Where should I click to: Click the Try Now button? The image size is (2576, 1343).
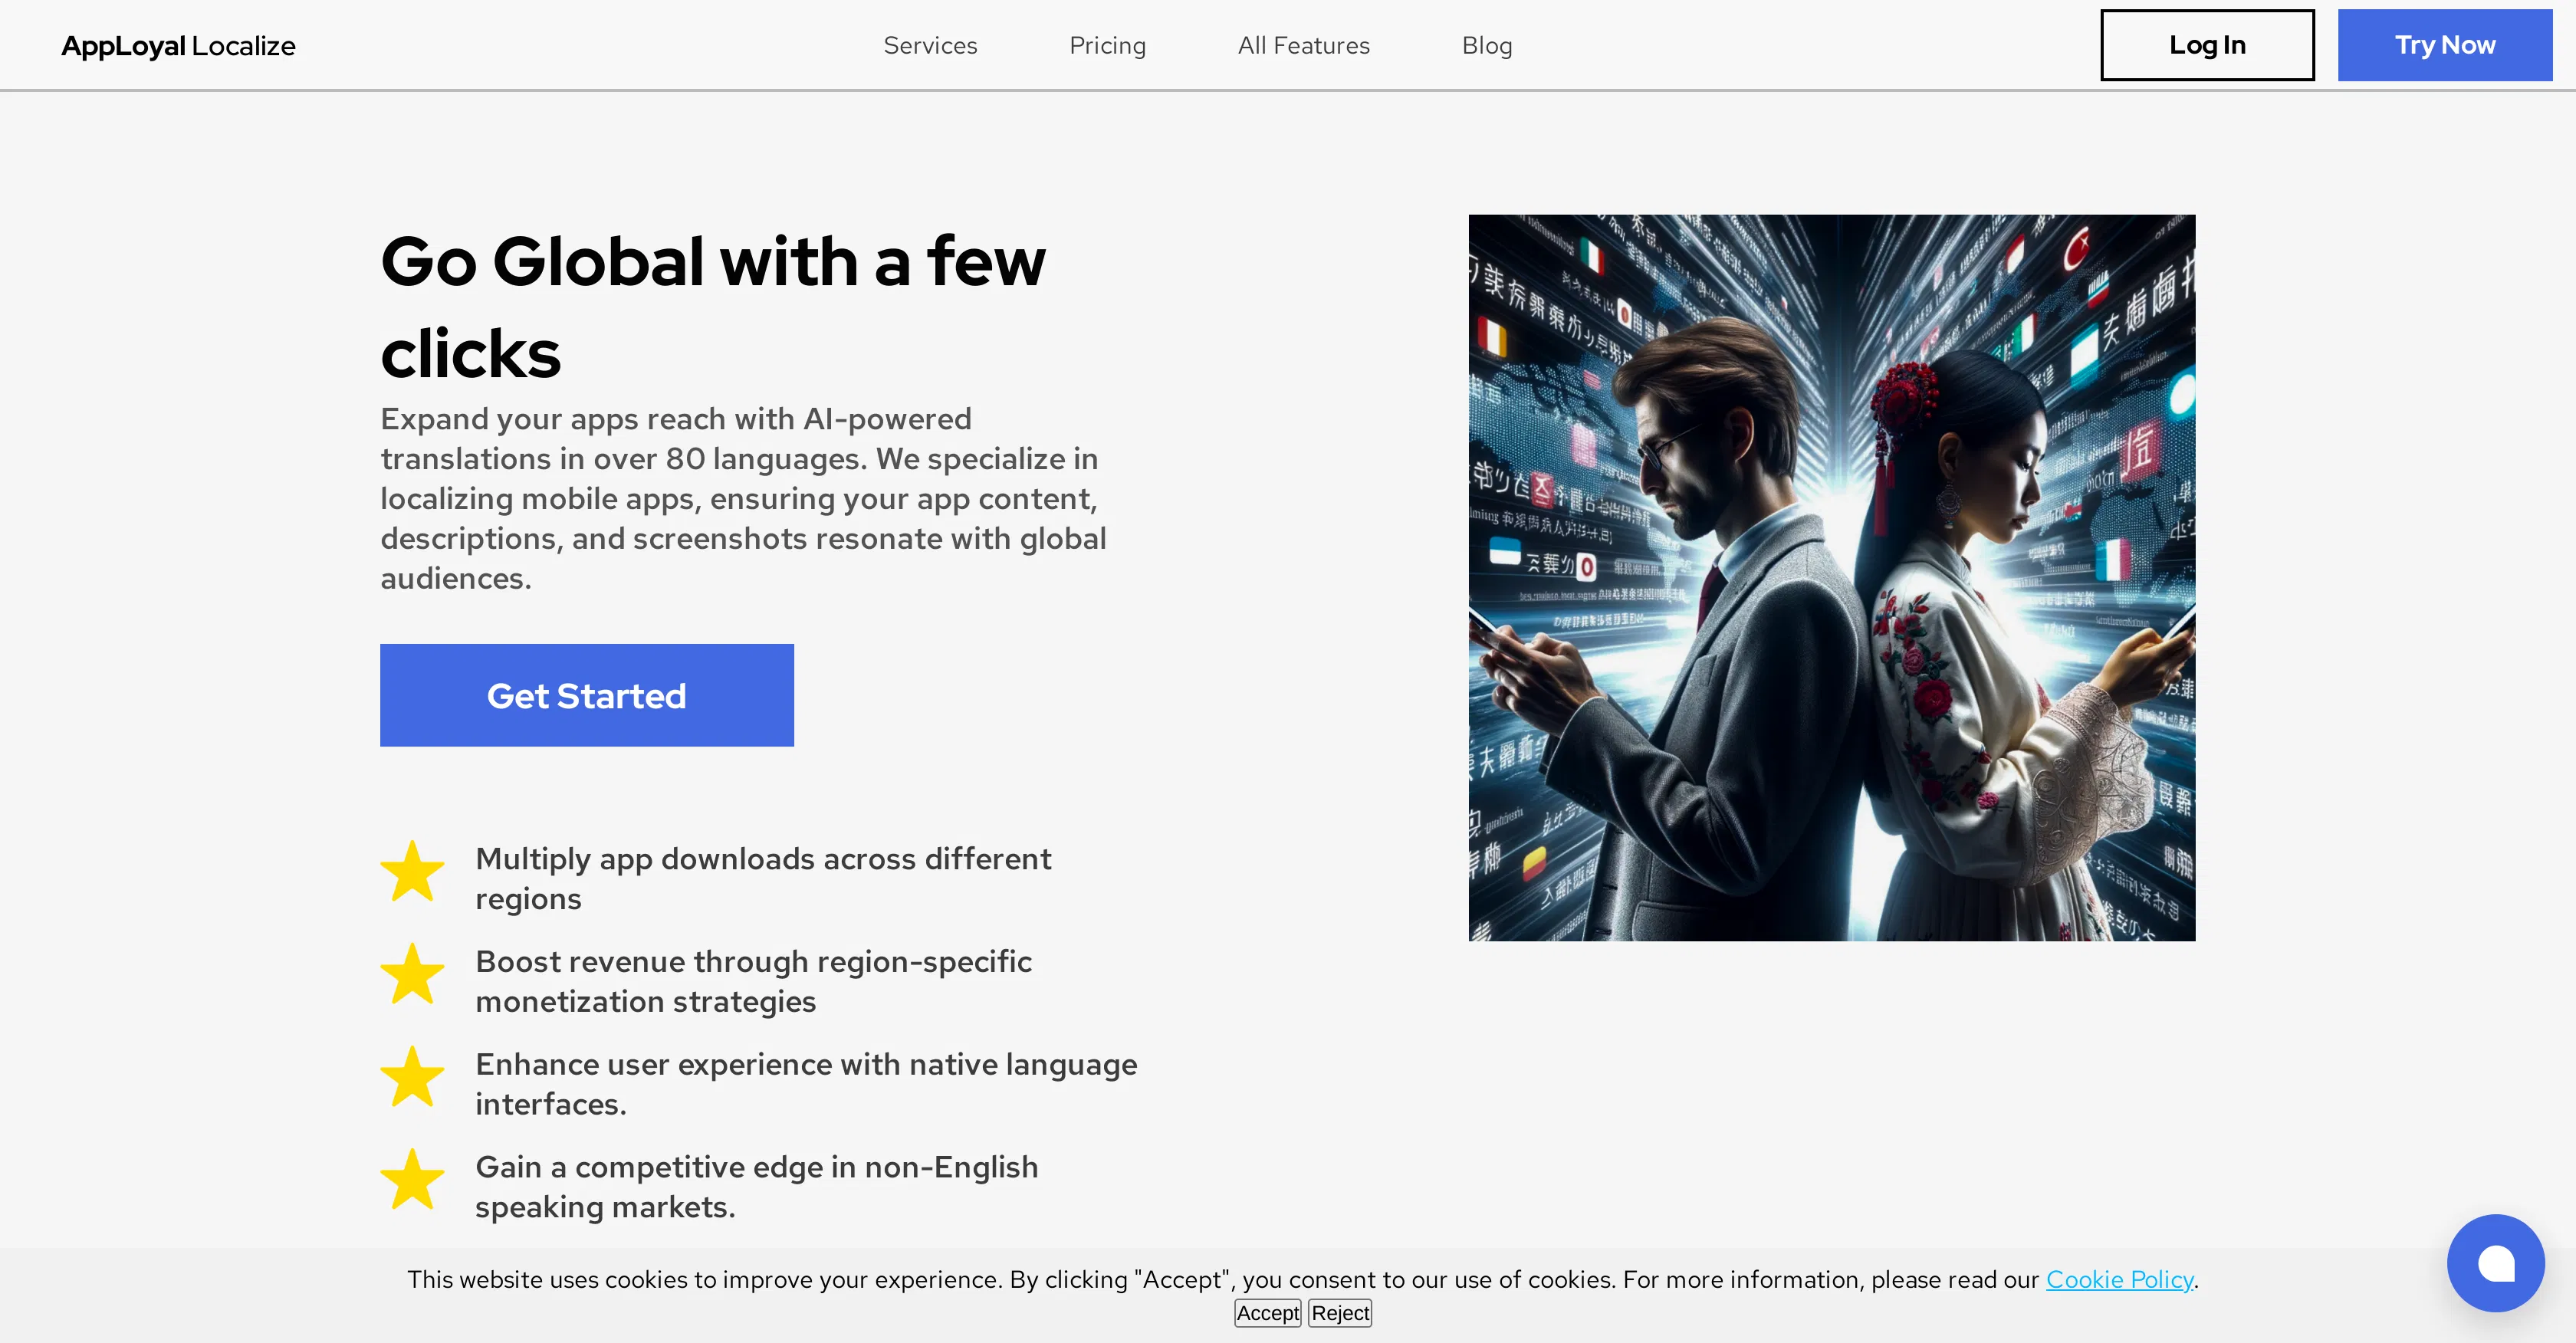pyautogui.click(x=2444, y=45)
